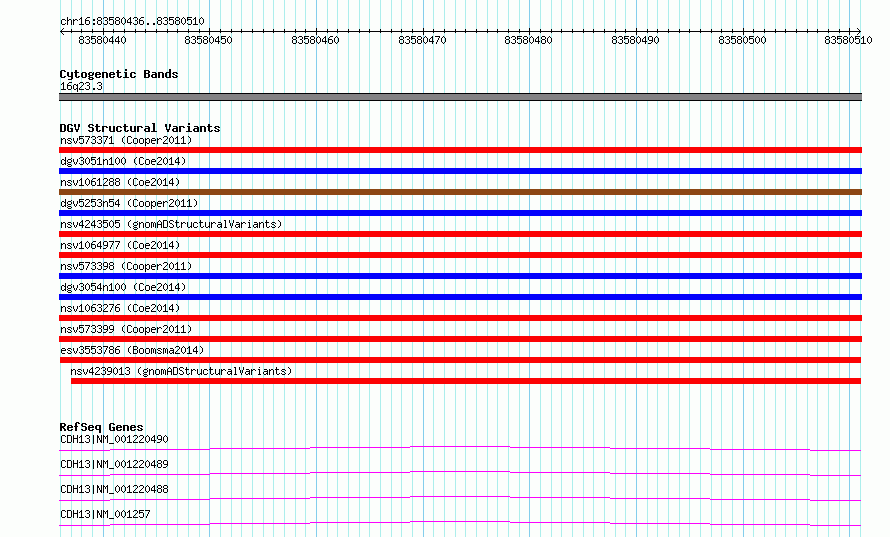
Task: Click ruler position 83580470
Action: [x=422, y=40]
